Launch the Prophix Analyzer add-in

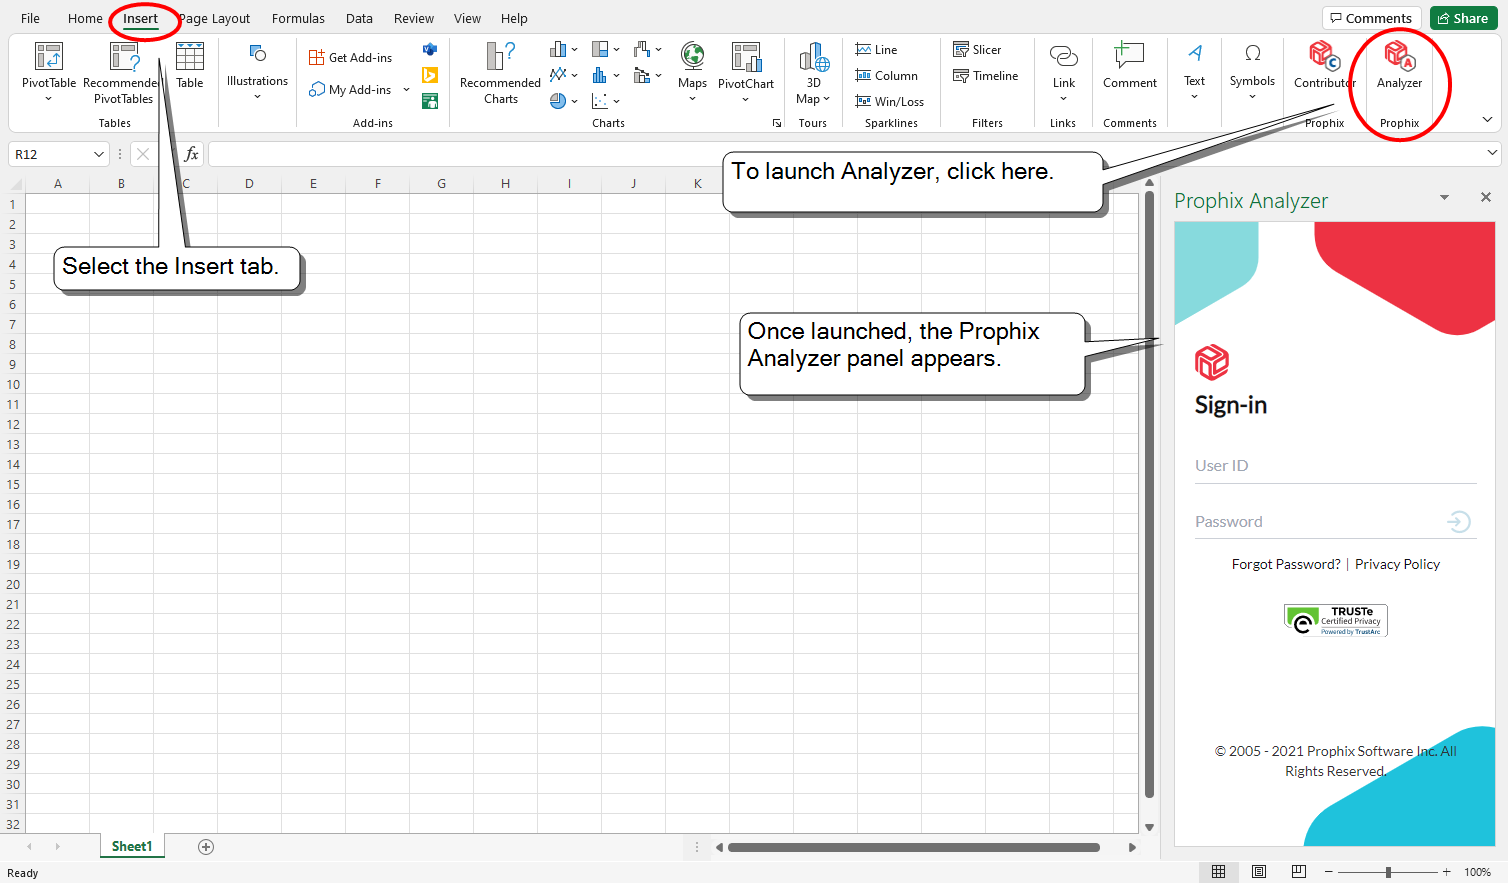[x=1399, y=66]
